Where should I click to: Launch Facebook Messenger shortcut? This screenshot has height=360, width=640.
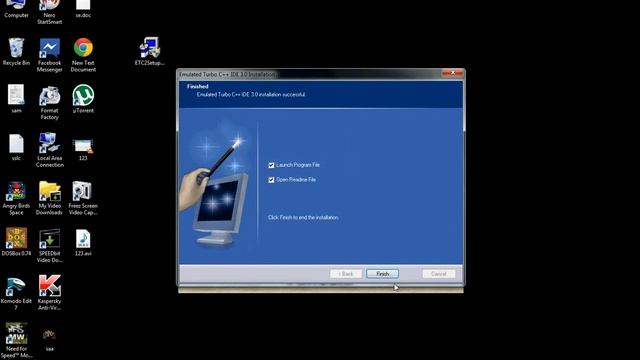click(x=49, y=55)
